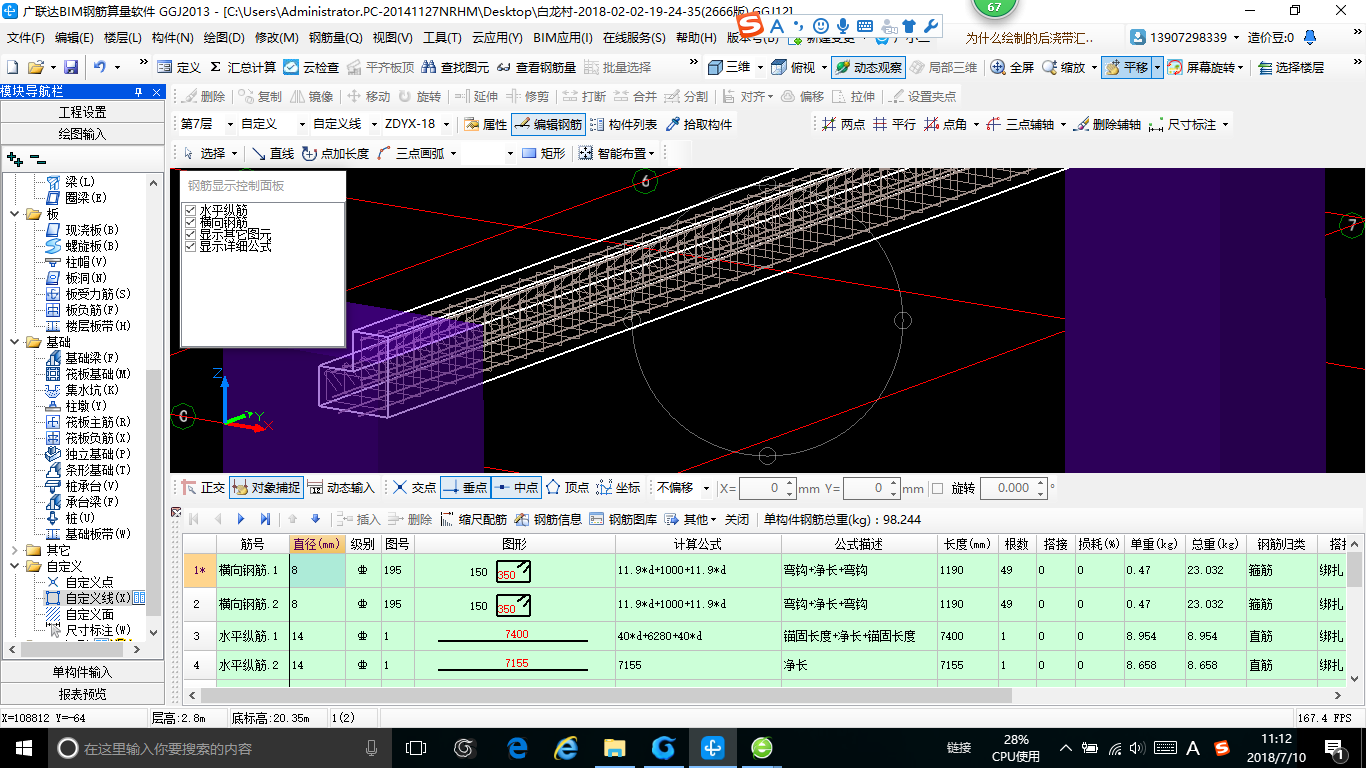Select 自定义线(X) tree item
The height and width of the screenshot is (768, 1366).
coord(98,598)
